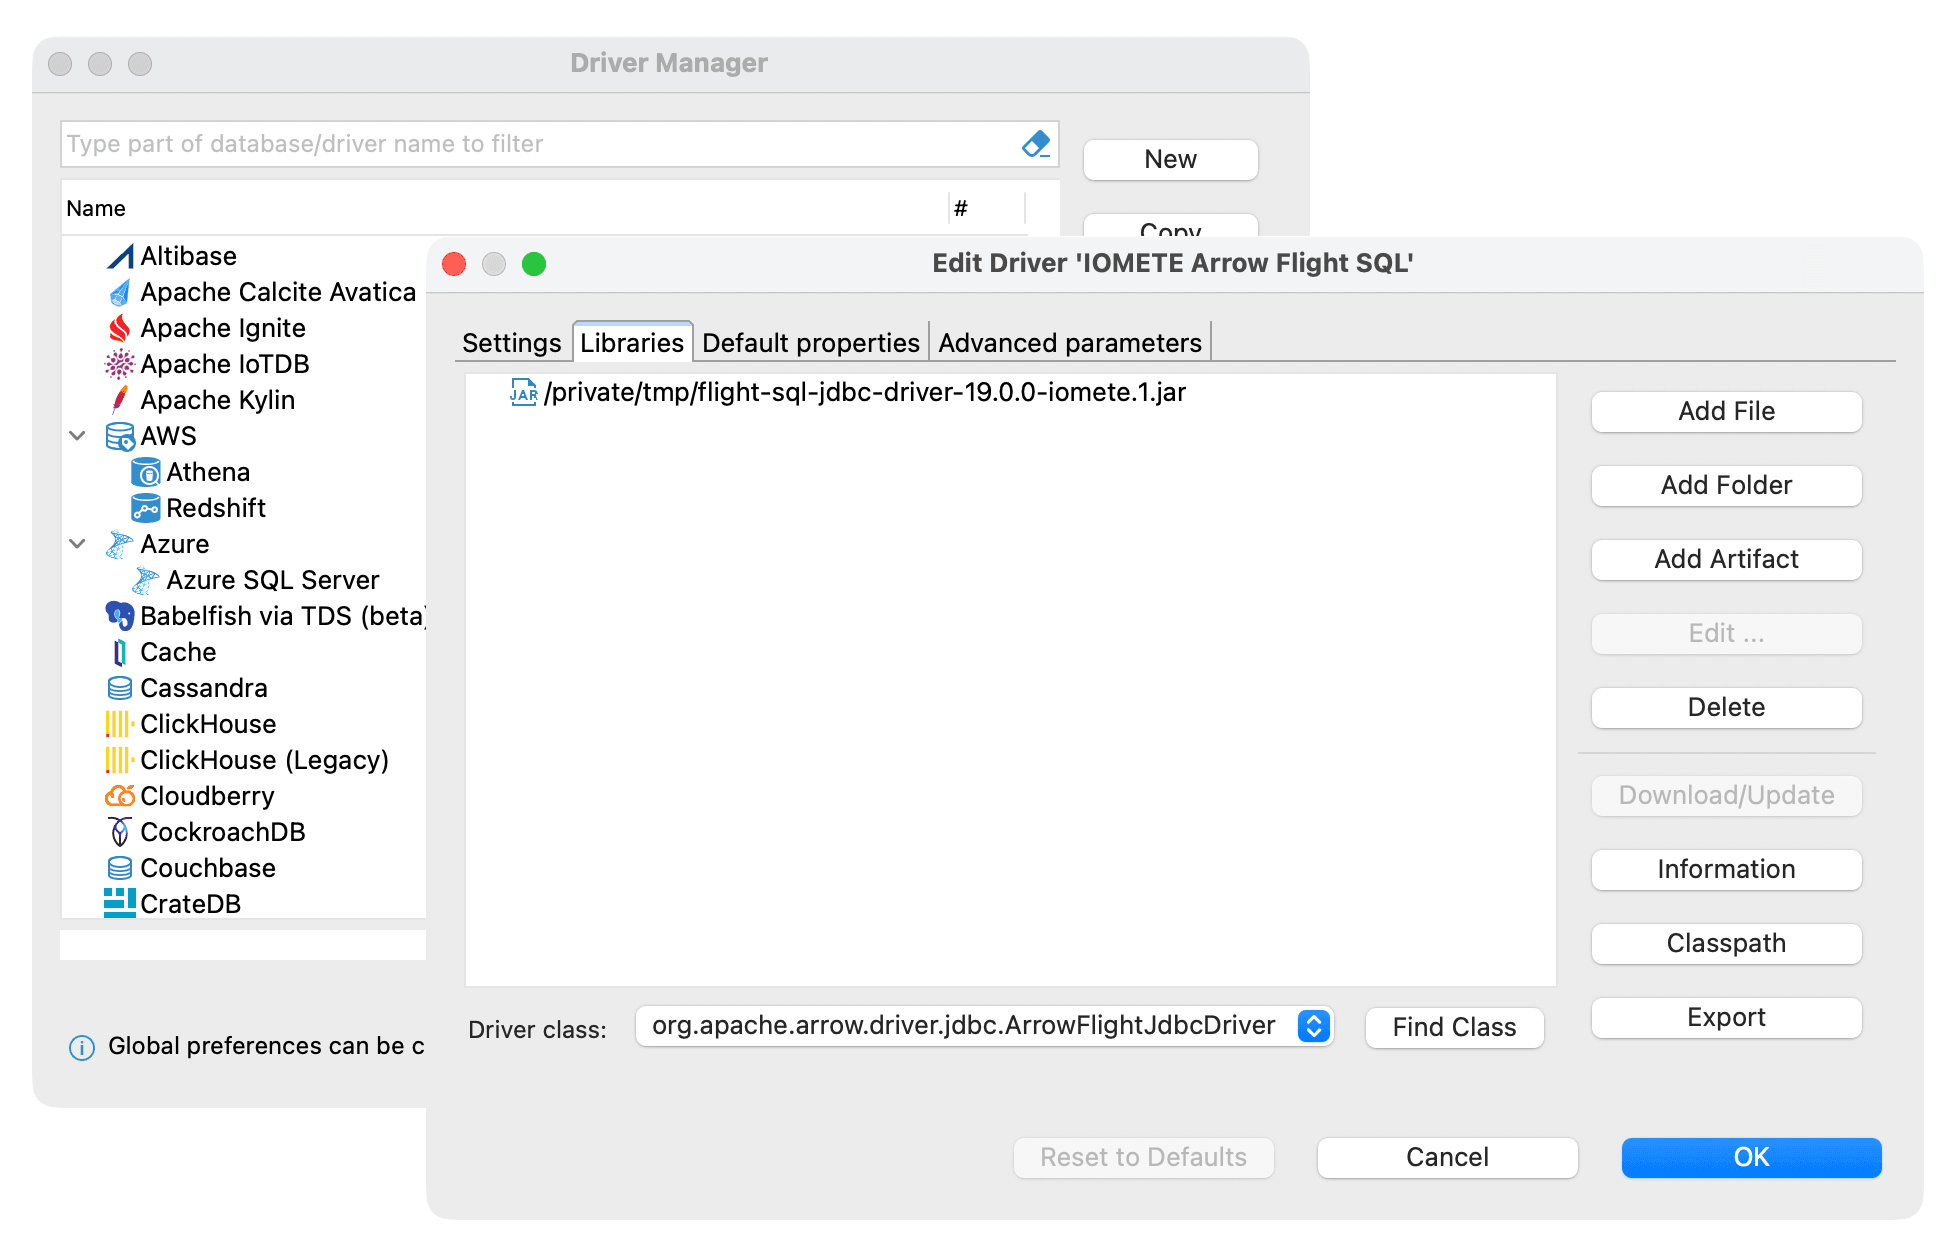The width and height of the screenshot is (1958, 1254).
Task: Delete the selected library
Action: coord(1726,708)
